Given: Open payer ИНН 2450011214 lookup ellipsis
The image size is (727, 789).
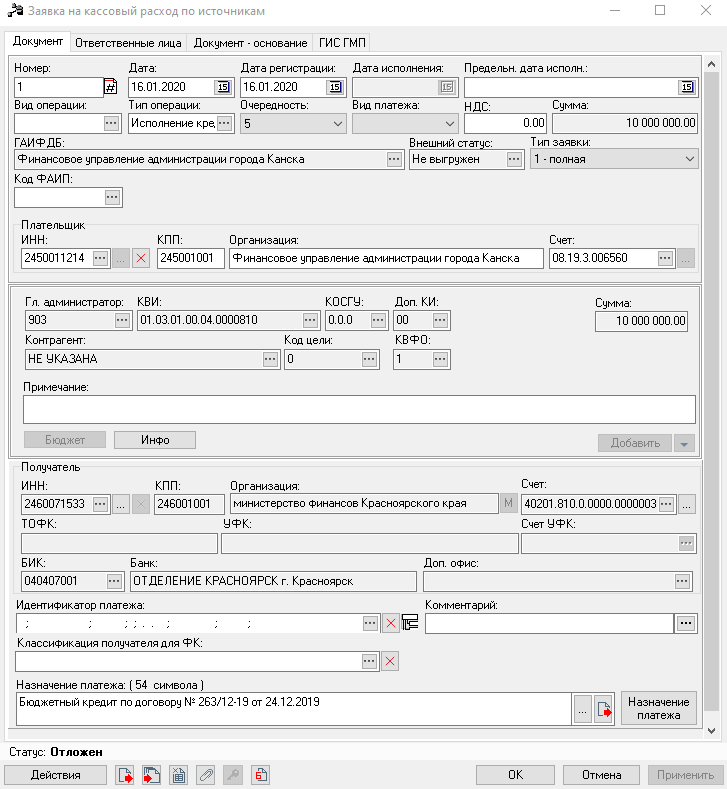Looking at the screenshot, I should 101,258.
